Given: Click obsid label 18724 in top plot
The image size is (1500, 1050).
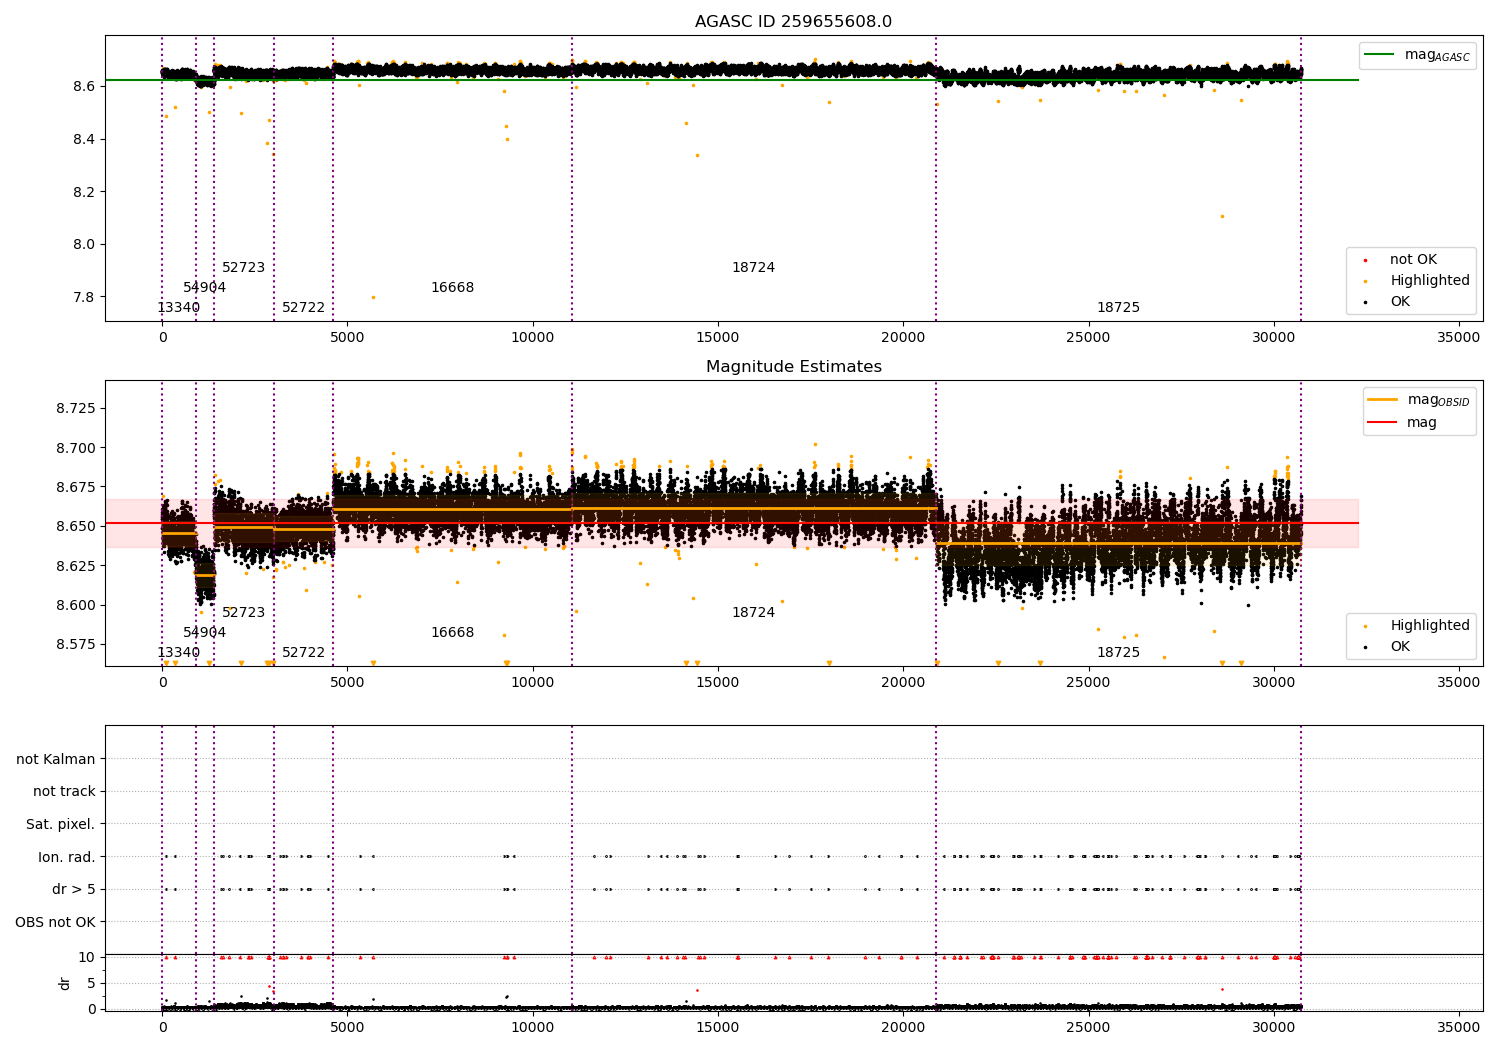Looking at the screenshot, I should [753, 268].
